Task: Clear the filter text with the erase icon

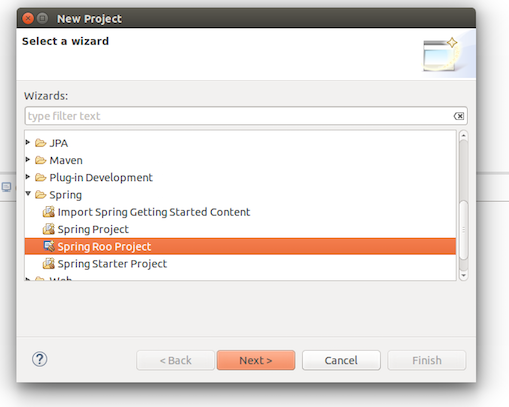Action: [459, 116]
